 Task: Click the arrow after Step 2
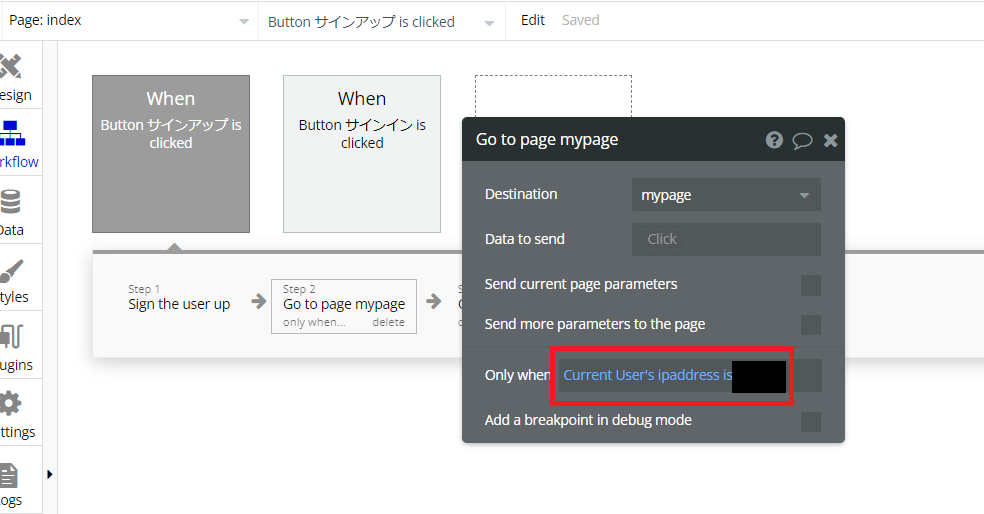coord(434,302)
